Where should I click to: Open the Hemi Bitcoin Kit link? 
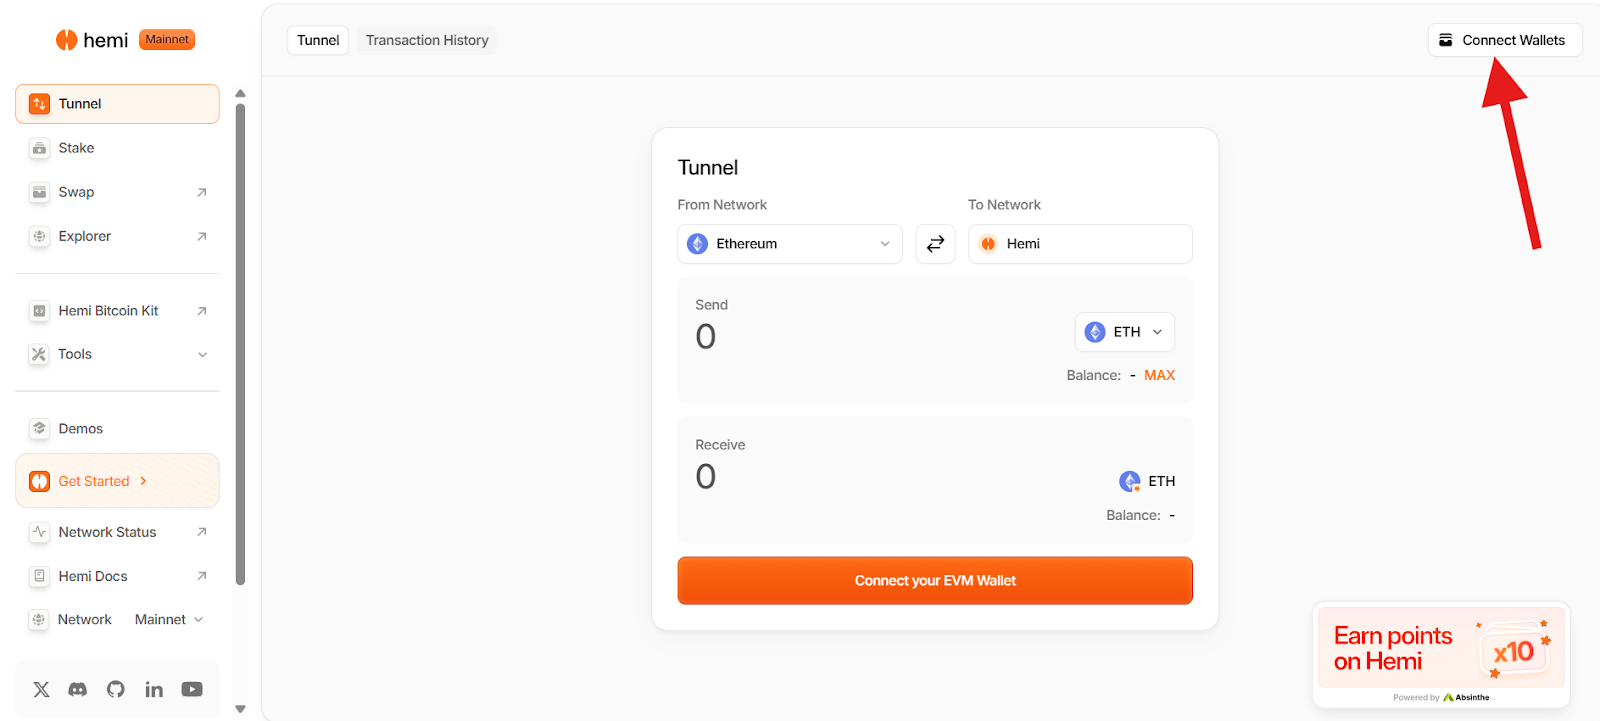[x=117, y=311]
